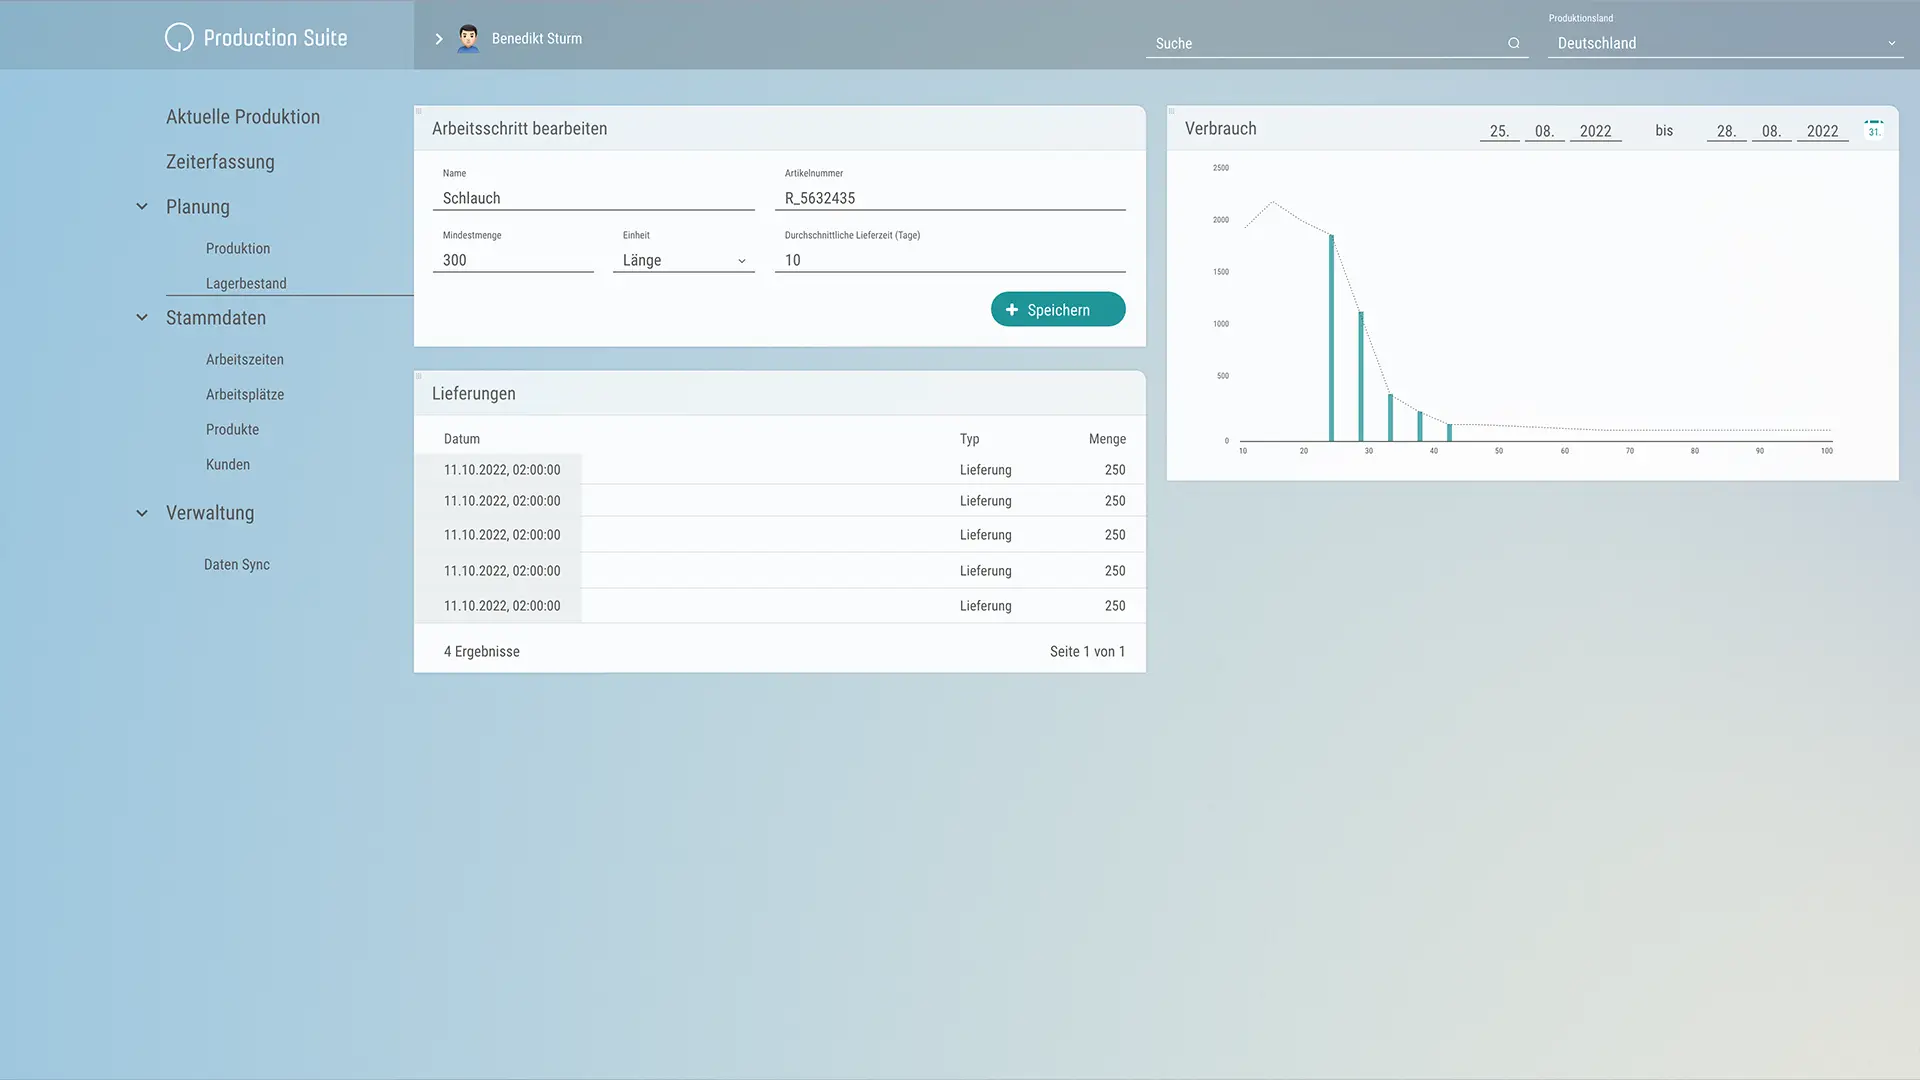The width and height of the screenshot is (1920, 1080).
Task: Collapse the Planung menu section
Action: (x=142, y=207)
